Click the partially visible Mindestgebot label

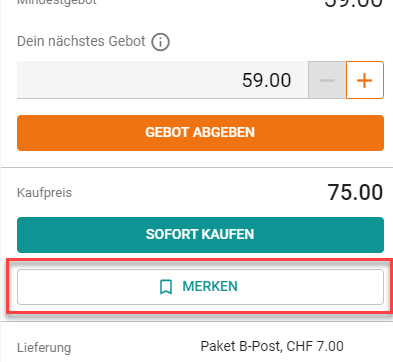point(57,2)
